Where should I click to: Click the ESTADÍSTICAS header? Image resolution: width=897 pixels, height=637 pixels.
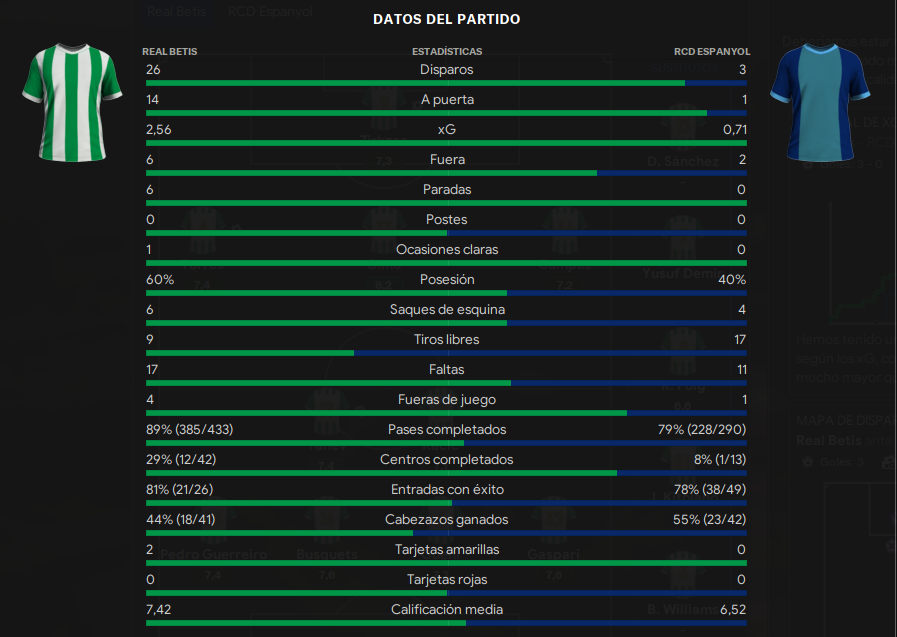point(447,51)
